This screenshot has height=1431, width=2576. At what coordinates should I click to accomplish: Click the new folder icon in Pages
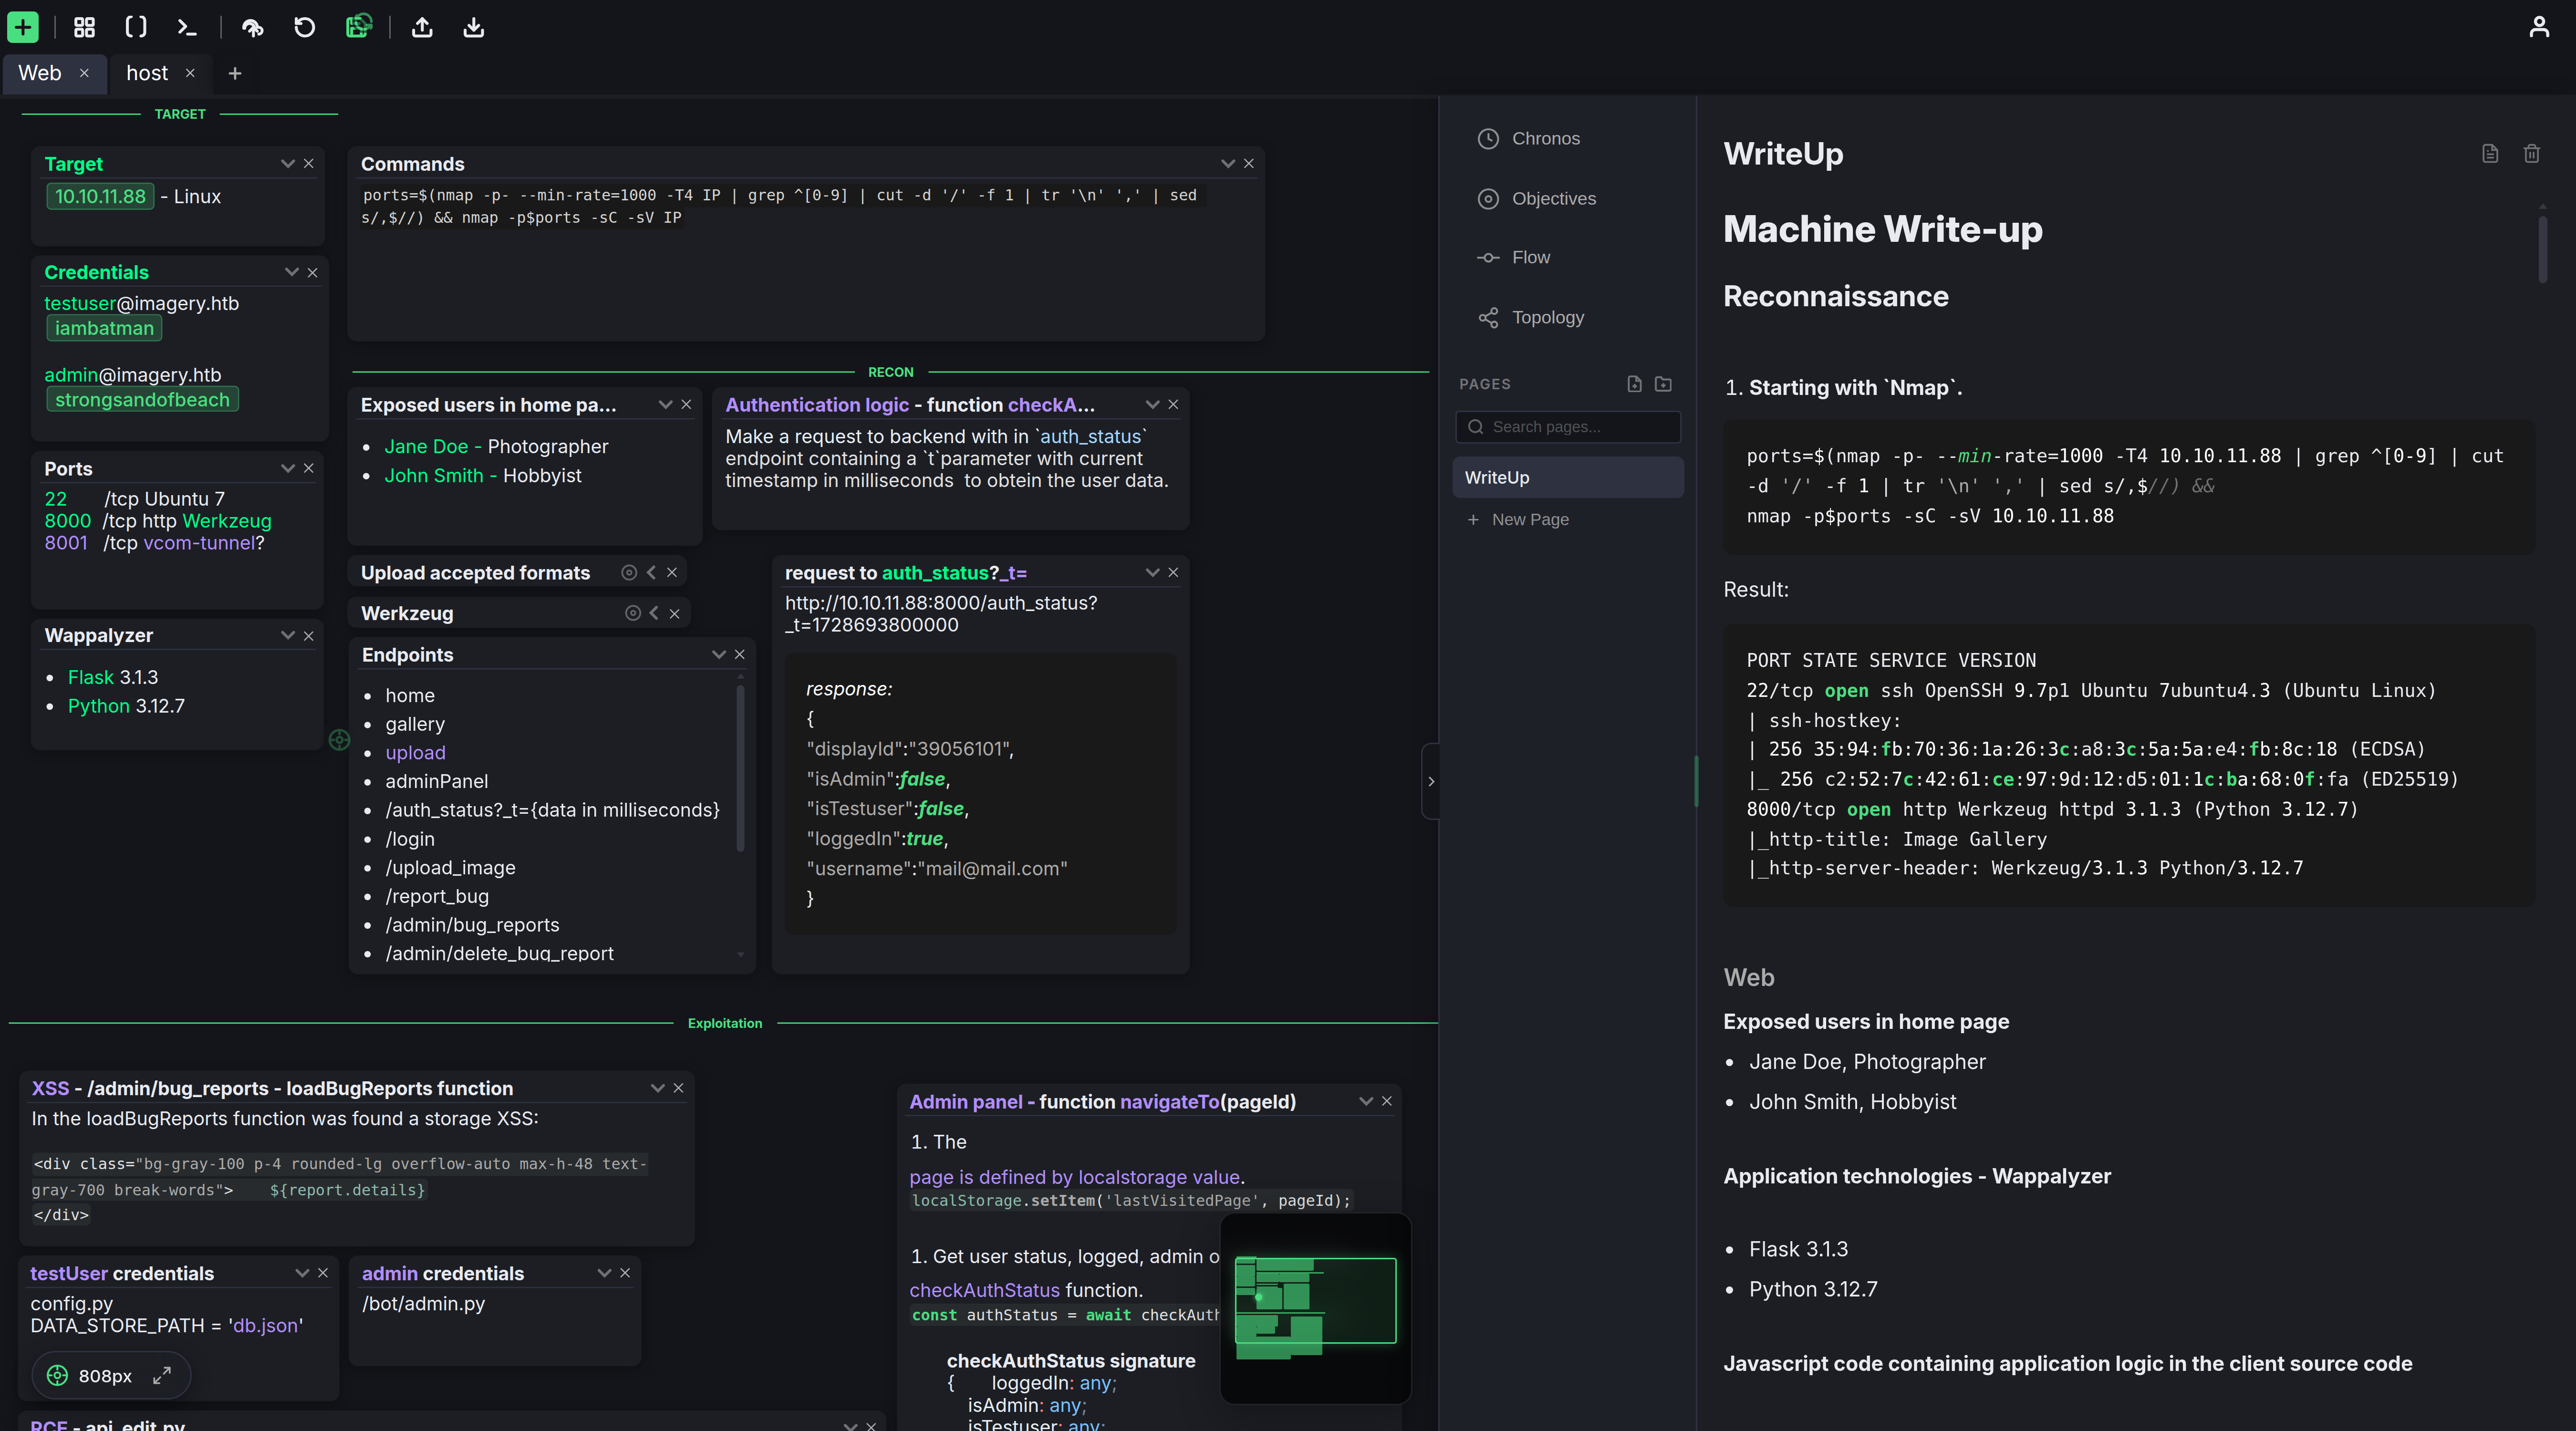coord(1663,384)
